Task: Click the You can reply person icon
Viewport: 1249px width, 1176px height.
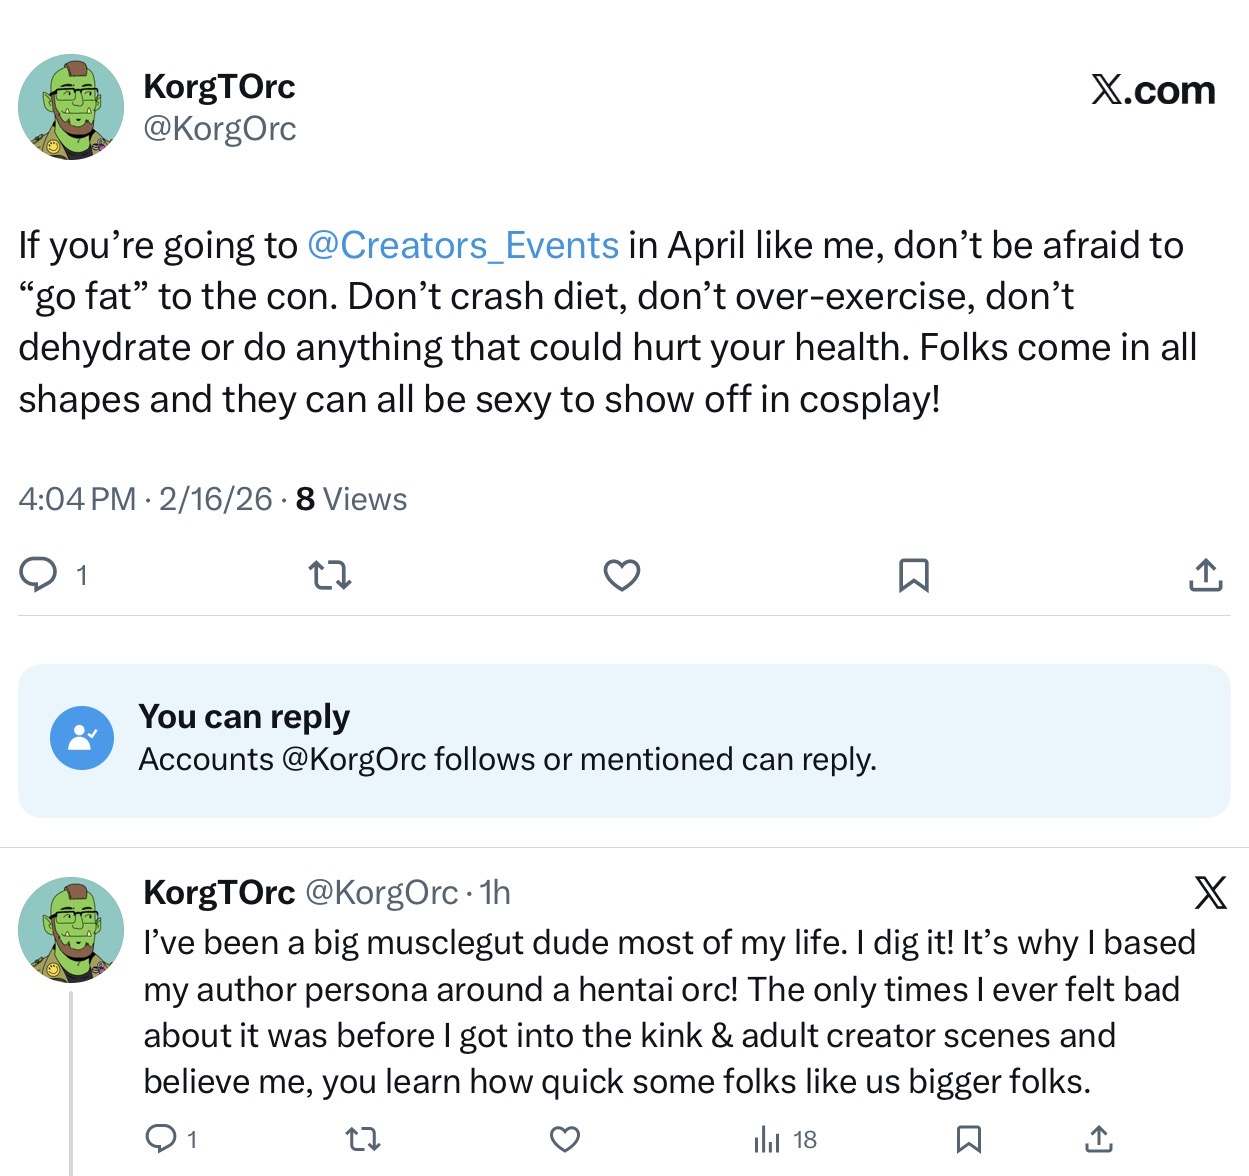Action: (82, 739)
